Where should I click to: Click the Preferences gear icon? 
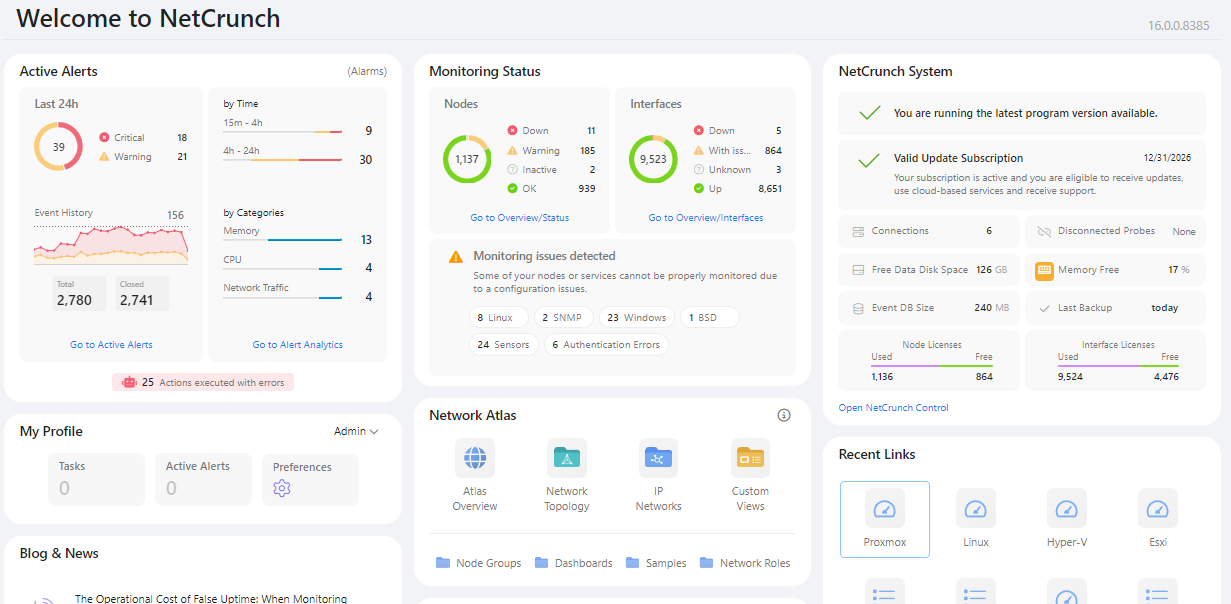tap(282, 488)
